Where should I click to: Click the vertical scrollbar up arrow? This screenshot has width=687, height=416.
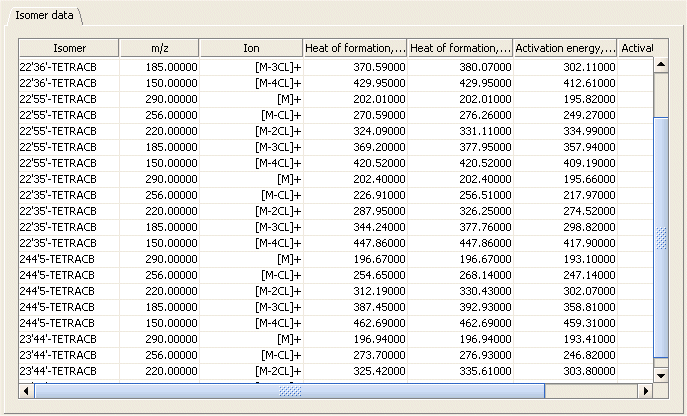point(660,65)
